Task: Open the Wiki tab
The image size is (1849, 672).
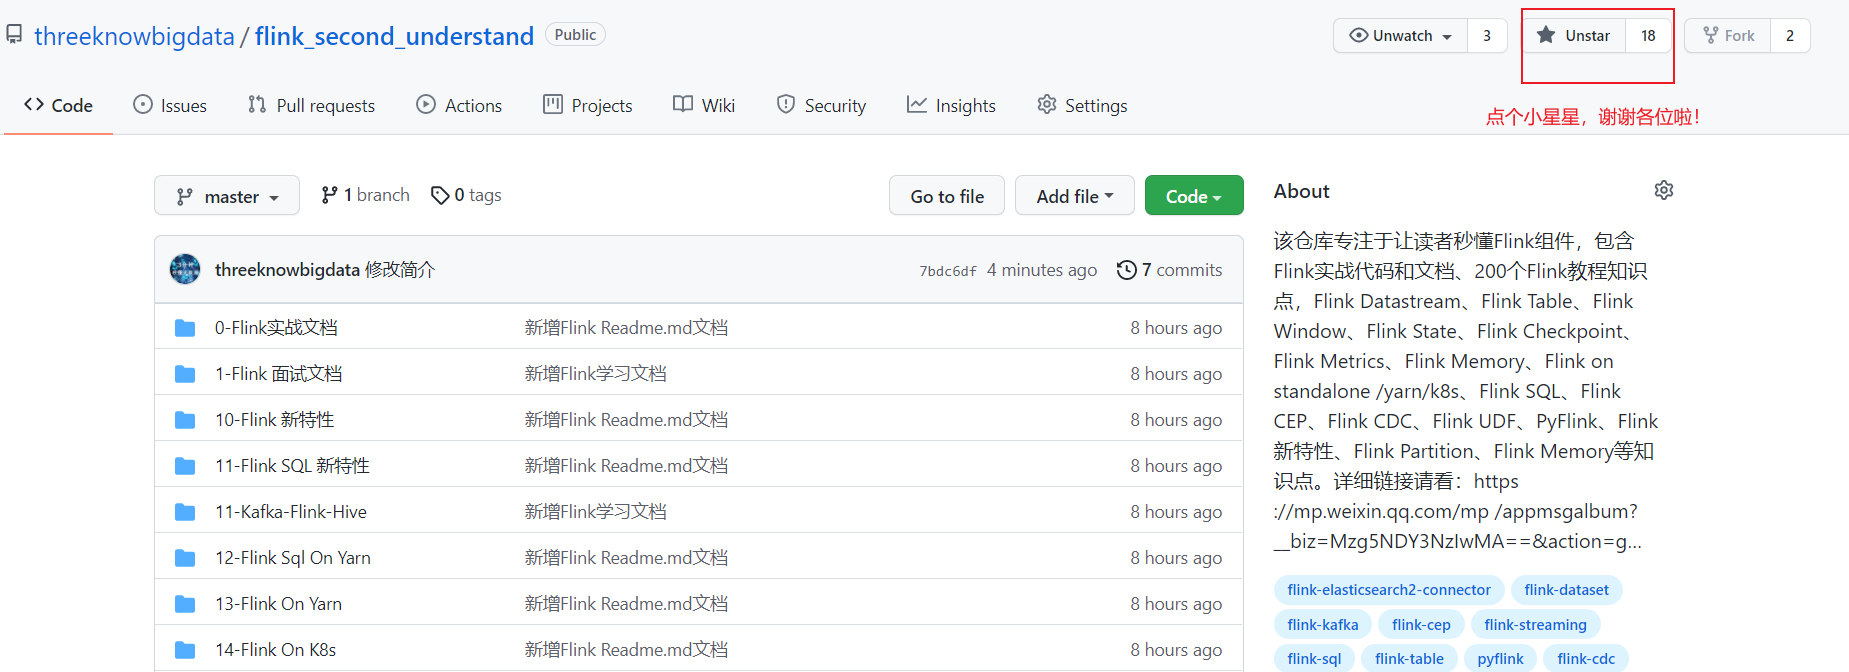Action: [704, 105]
